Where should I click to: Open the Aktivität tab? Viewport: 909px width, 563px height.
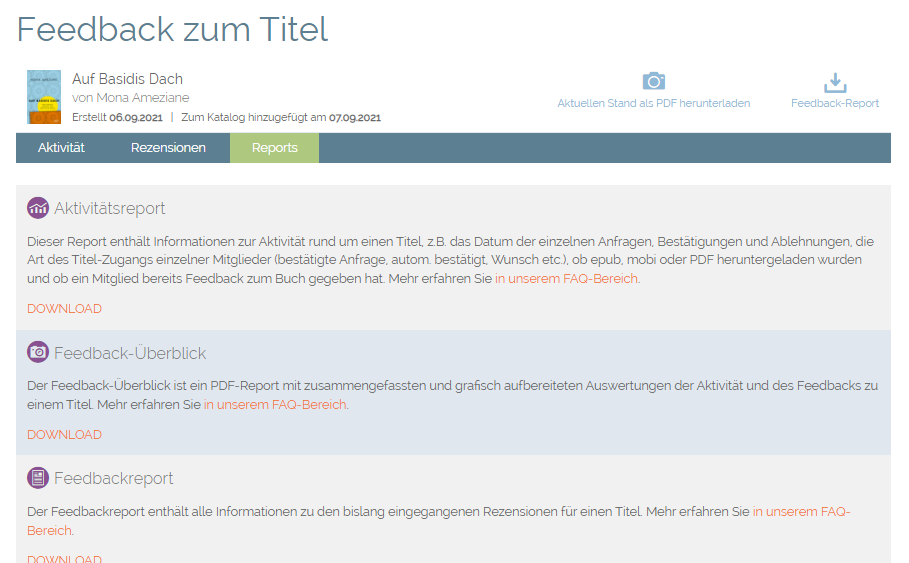(61, 147)
